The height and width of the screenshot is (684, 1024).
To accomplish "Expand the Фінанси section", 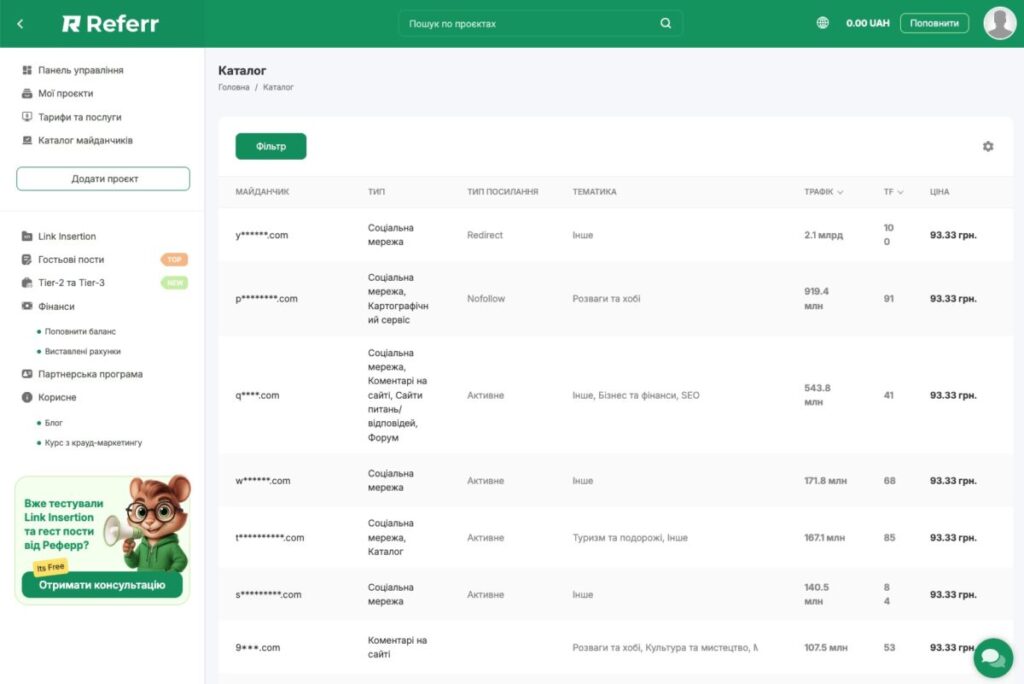I will (x=56, y=306).
